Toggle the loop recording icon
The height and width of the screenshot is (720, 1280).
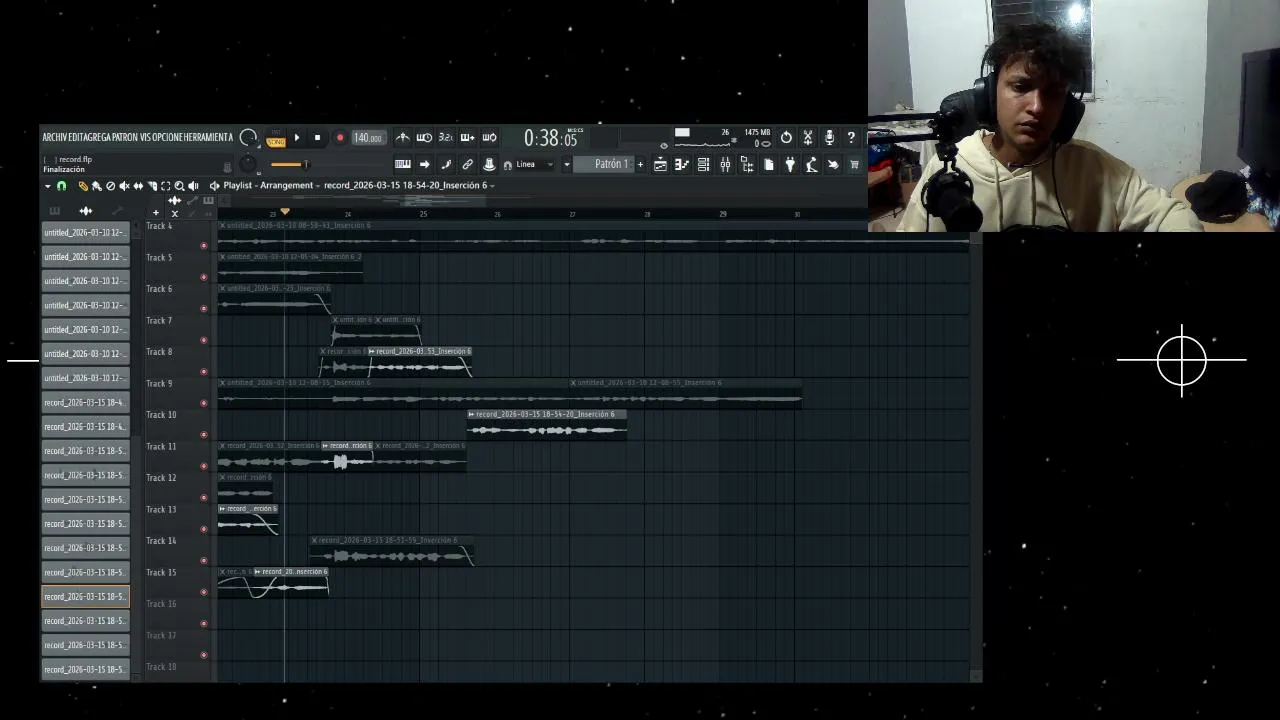[489, 138]
